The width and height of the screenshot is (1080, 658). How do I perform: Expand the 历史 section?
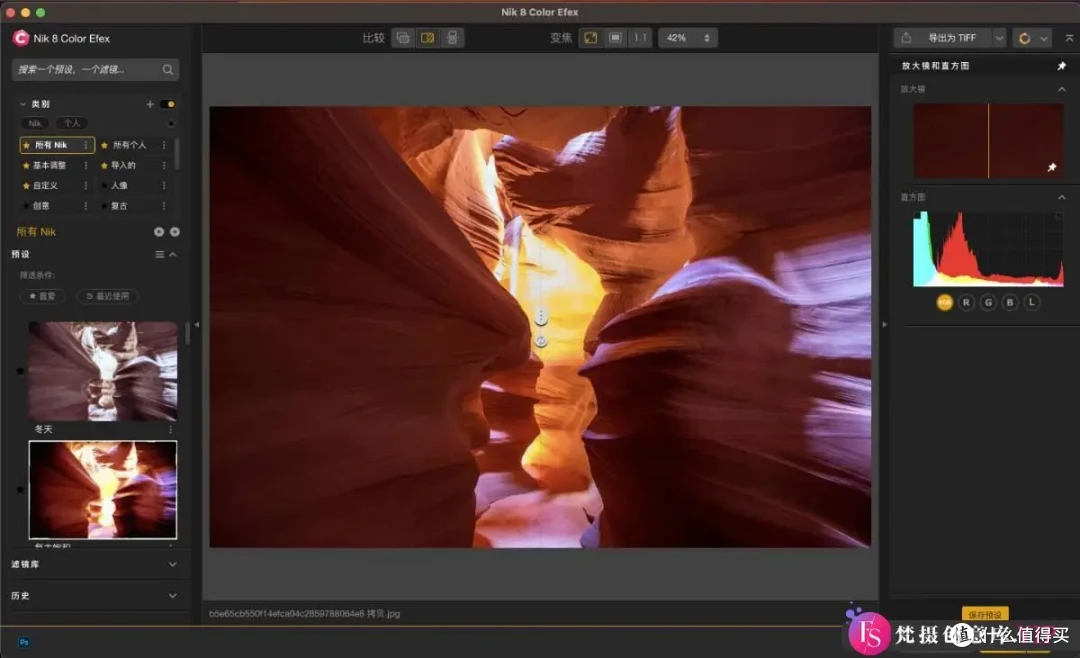point(172,596)
